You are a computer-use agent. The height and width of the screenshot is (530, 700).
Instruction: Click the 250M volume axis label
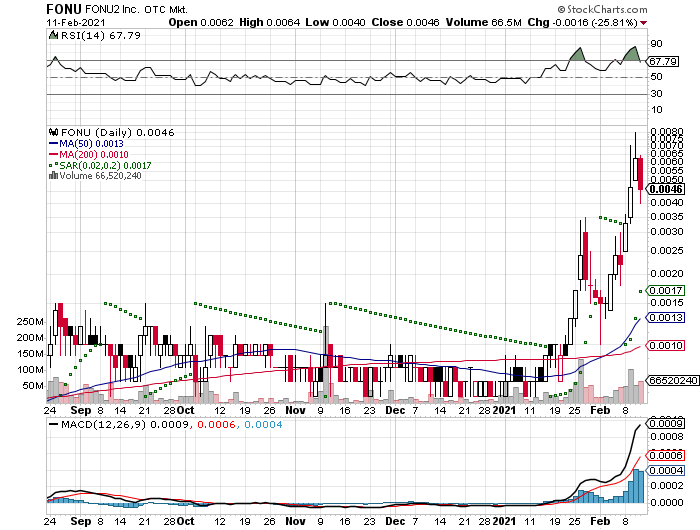[30, 322]
